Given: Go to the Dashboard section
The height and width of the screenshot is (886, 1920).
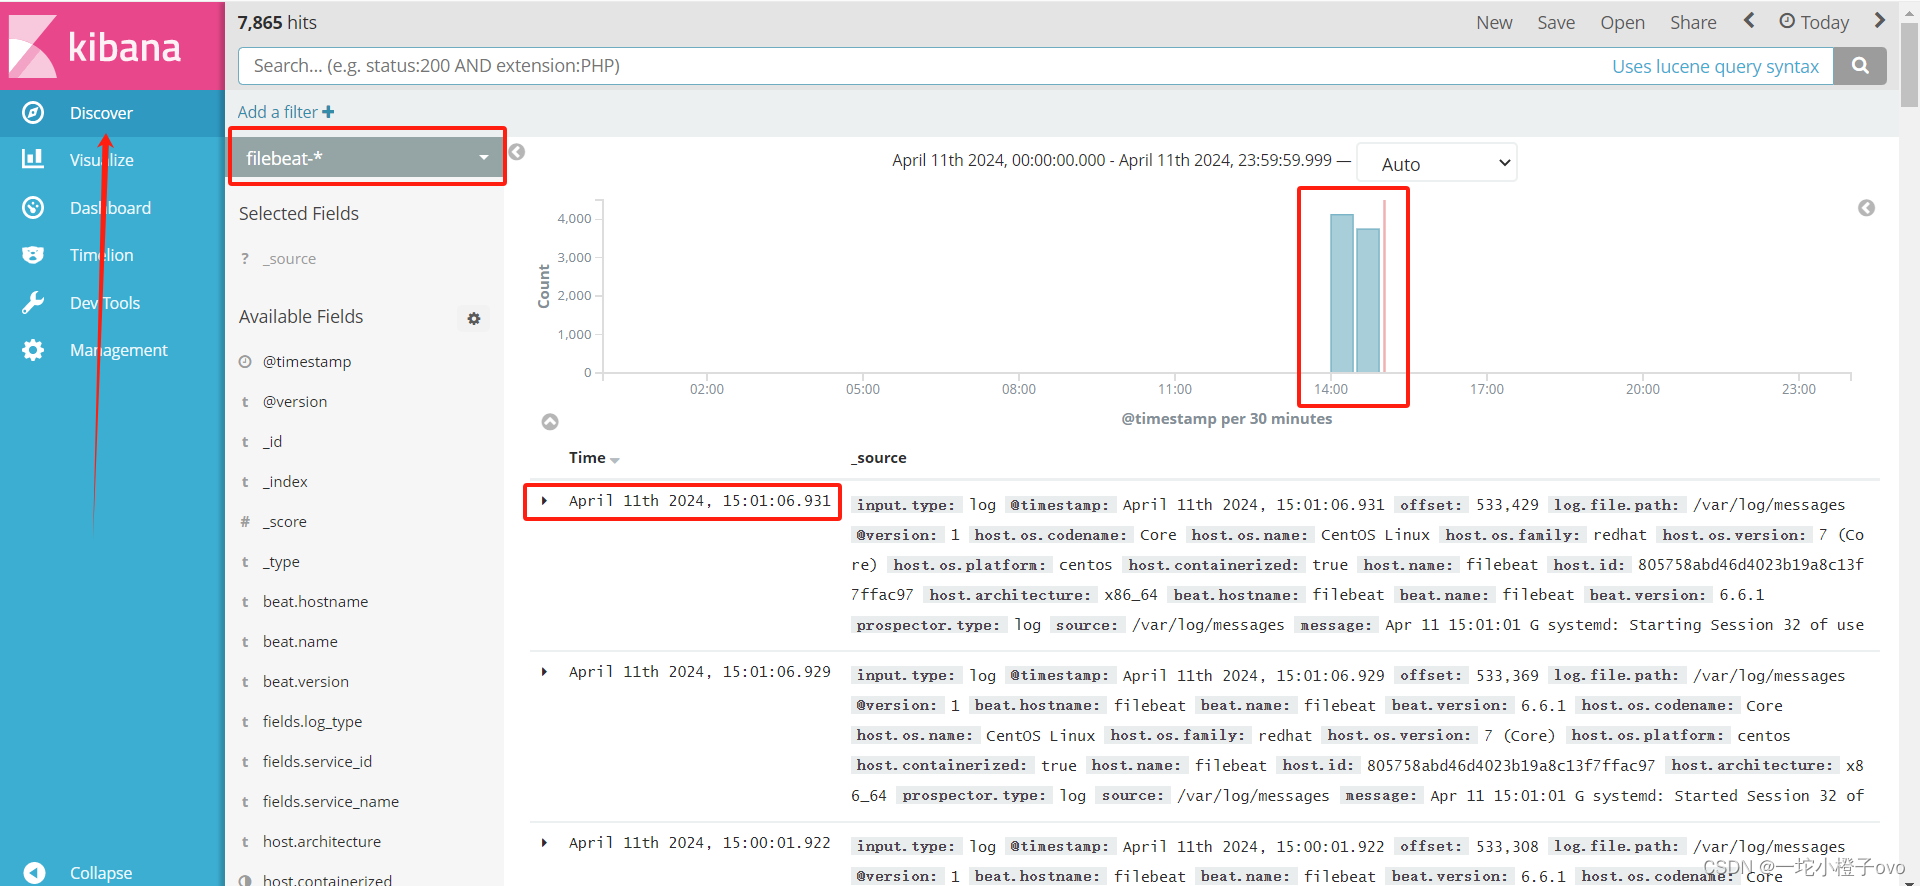Looking at the screenshot, I should pyautogui.click(x=110, y=208).
